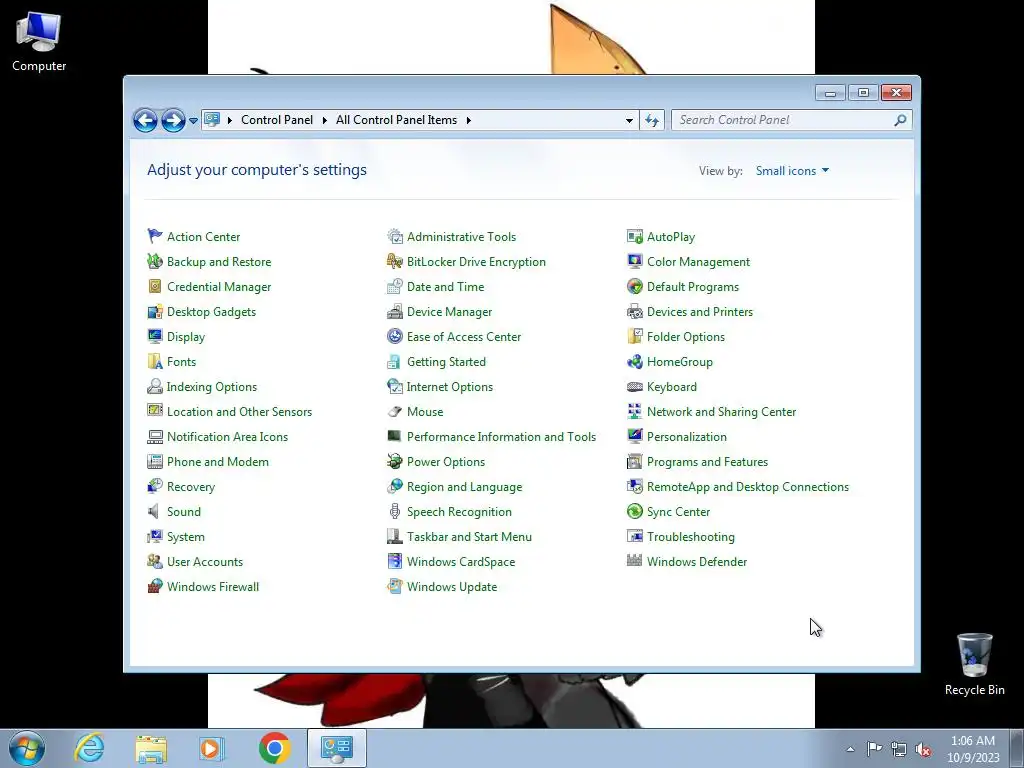The image size is (1024, 768).
Task: Open the Personalization link
Action: point(687,437)
